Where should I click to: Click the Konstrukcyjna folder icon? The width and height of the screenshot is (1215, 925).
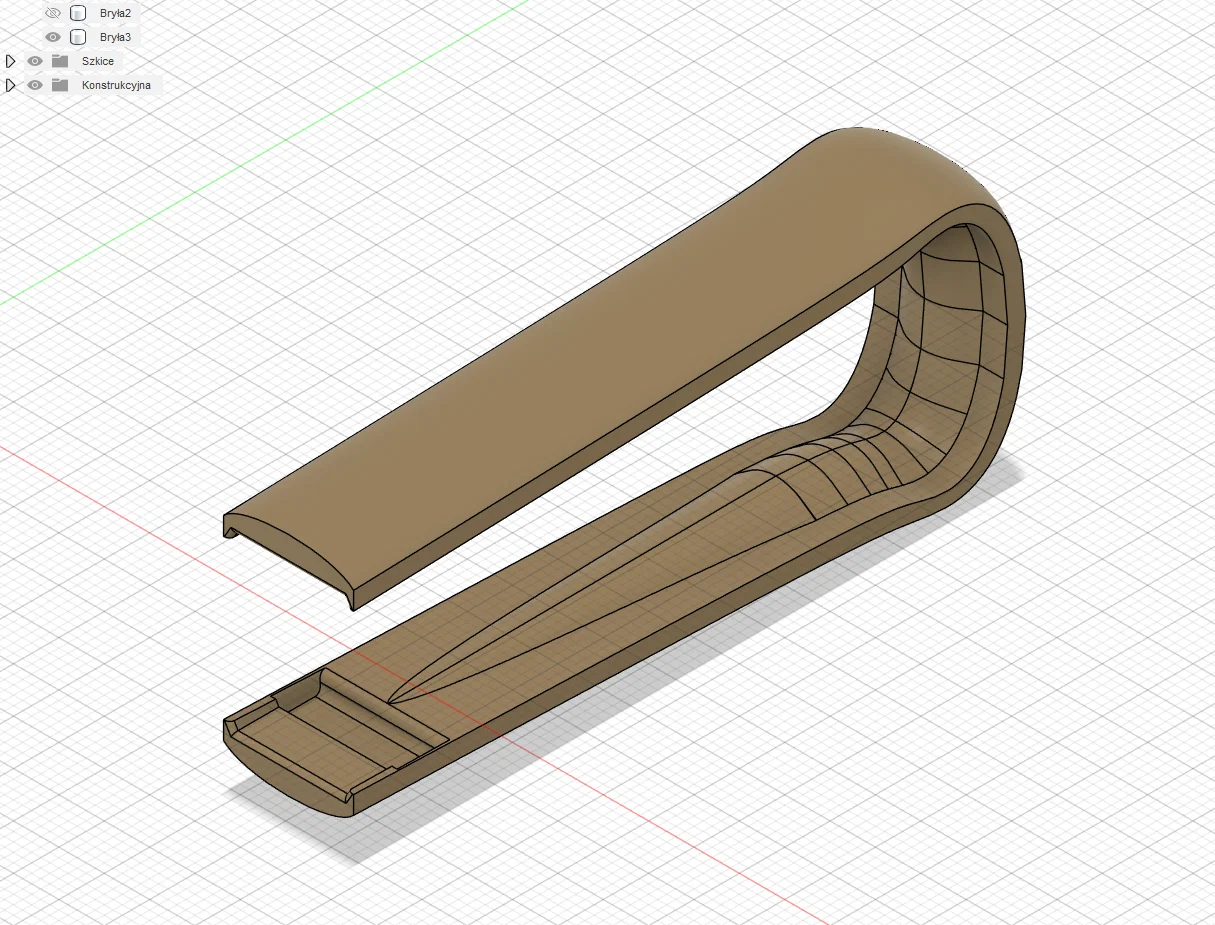click(x=60, y=85)
